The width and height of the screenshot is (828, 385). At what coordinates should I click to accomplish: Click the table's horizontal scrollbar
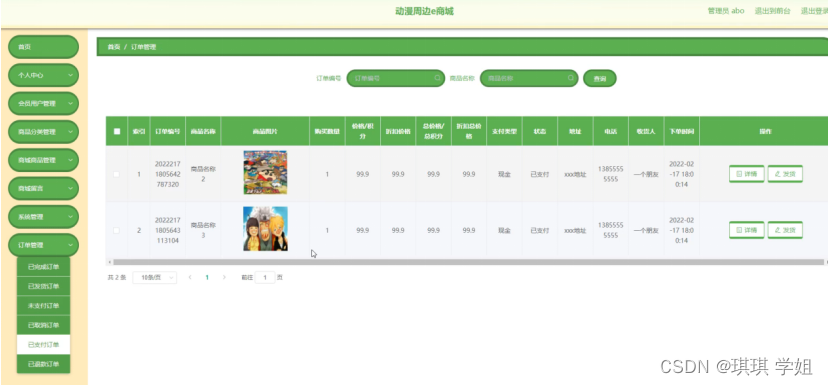[468, 262]
